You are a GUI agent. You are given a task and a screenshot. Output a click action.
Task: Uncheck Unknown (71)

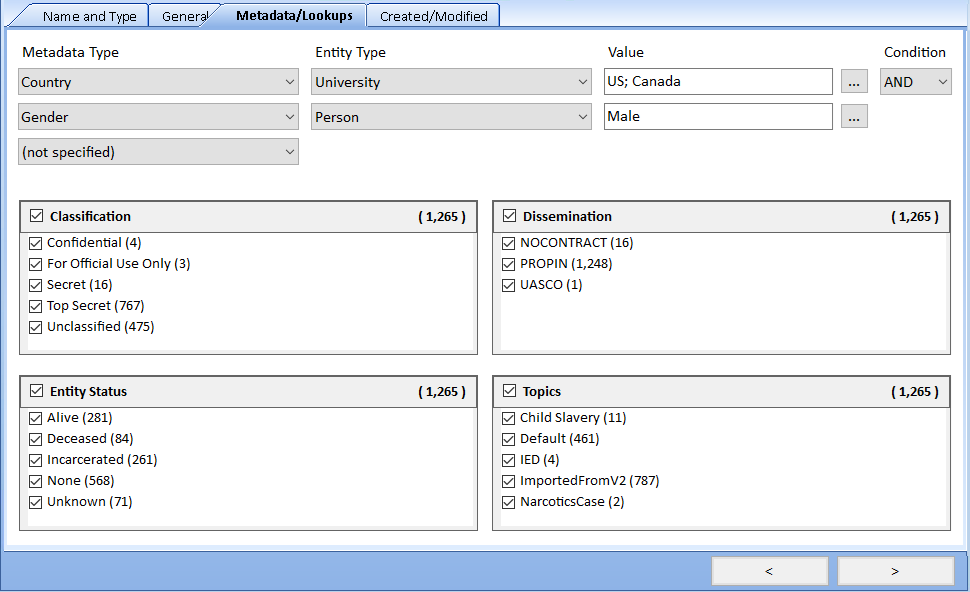coord(36,502)
